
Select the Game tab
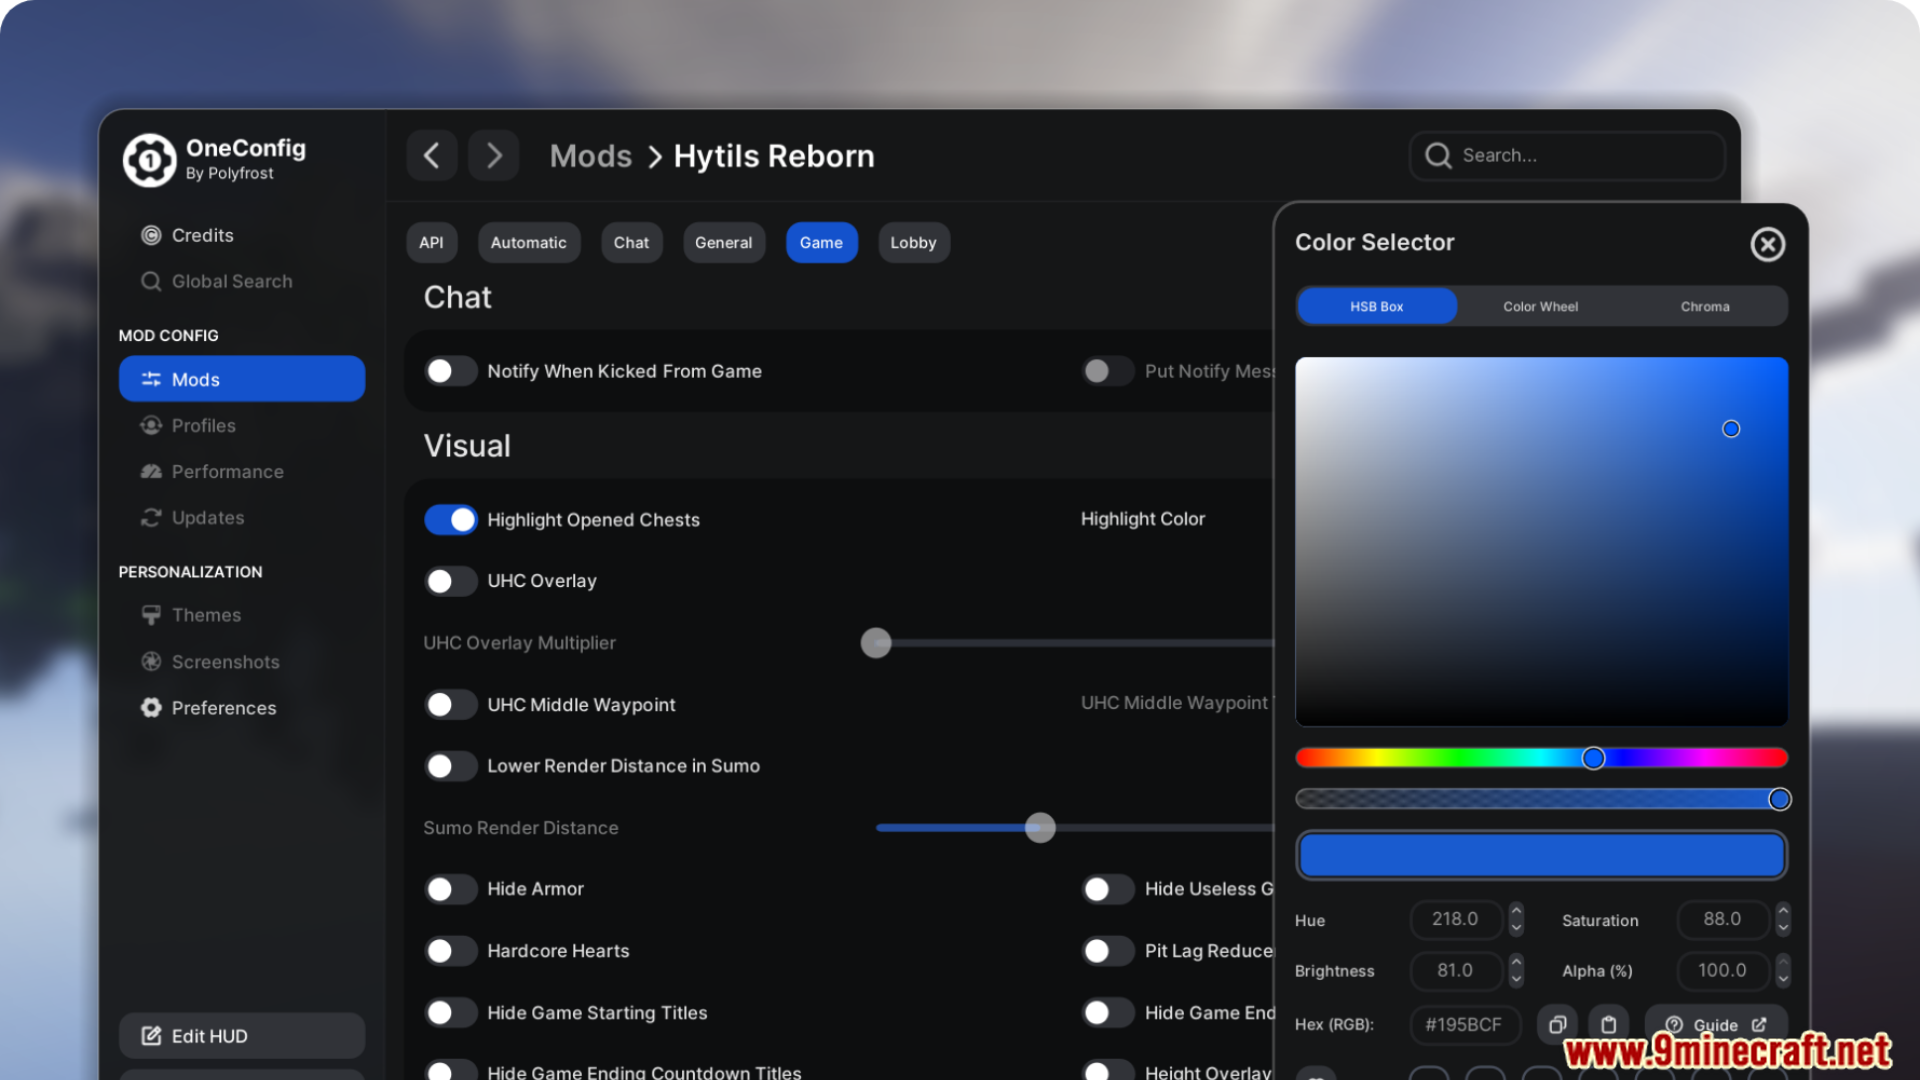821,242
